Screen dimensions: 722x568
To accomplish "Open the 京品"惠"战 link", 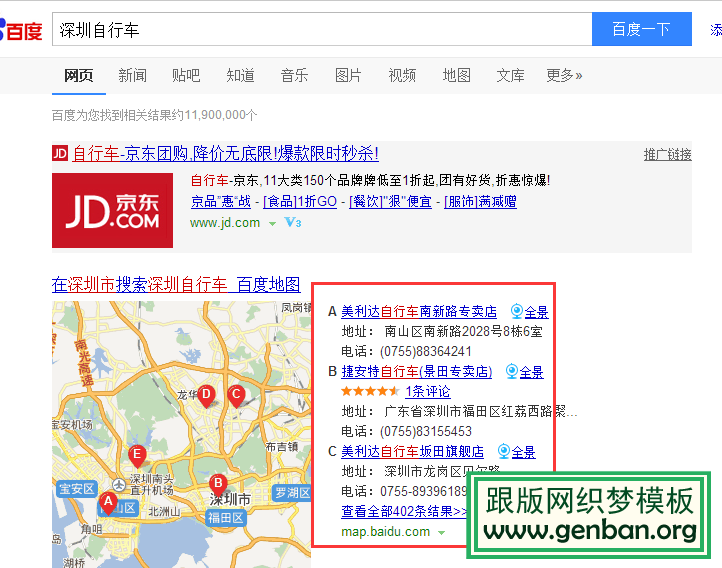I will [x=221, y=202].
